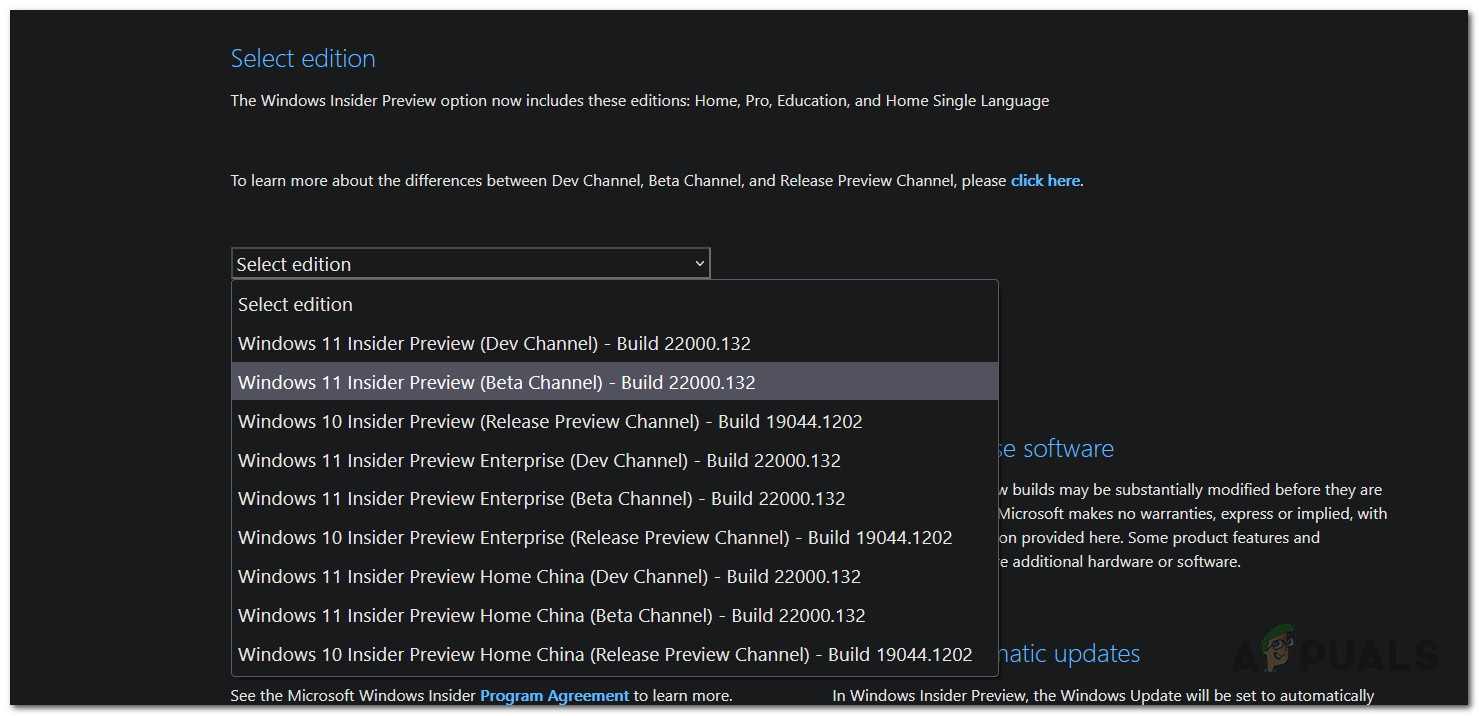Open the Program Agreement link
Image resolution: width=1479 pixels, height=716 pixels.
coord(554,695)
